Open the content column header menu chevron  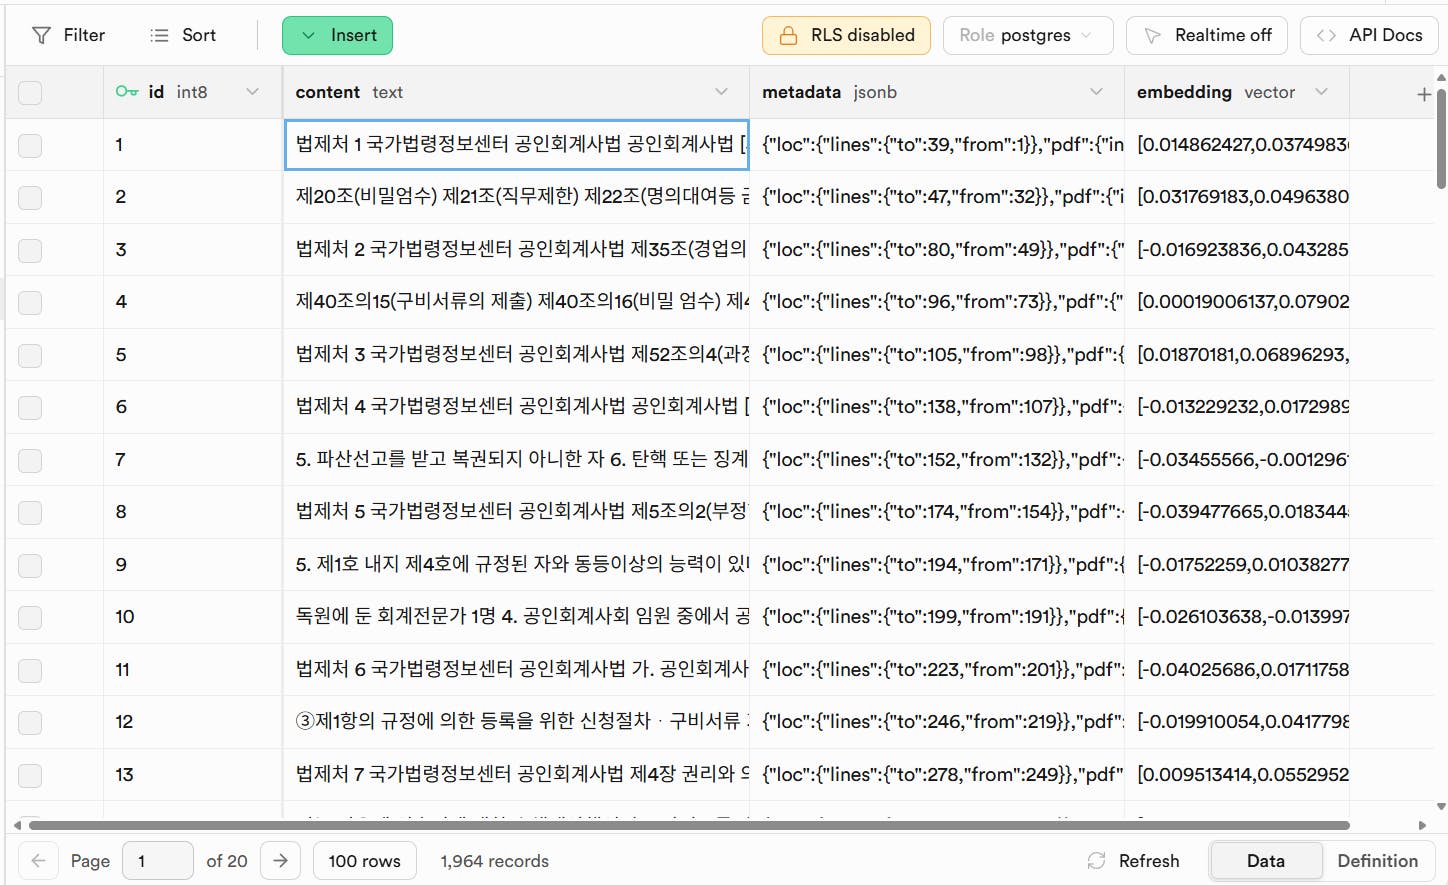(721, 92)
